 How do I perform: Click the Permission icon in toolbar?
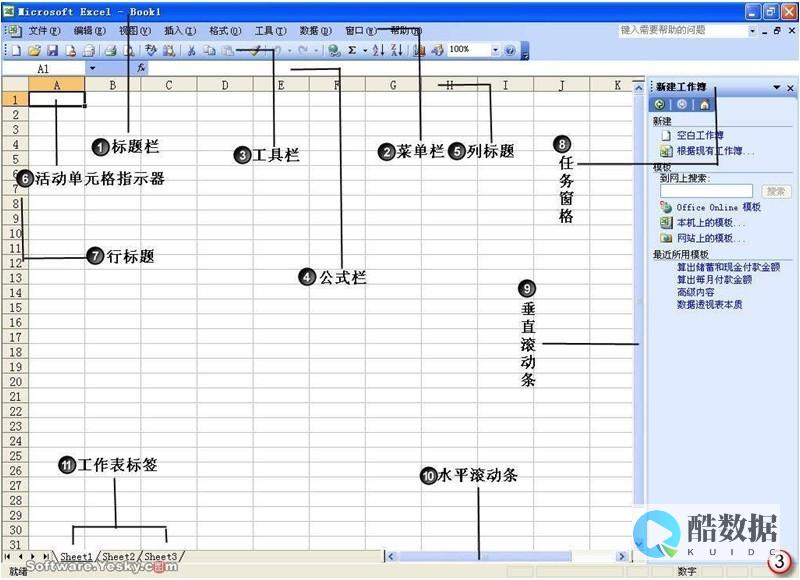71,50
